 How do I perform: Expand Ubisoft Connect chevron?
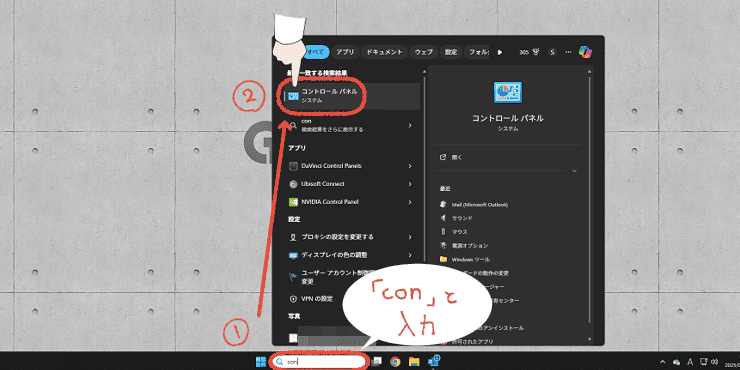410,184
